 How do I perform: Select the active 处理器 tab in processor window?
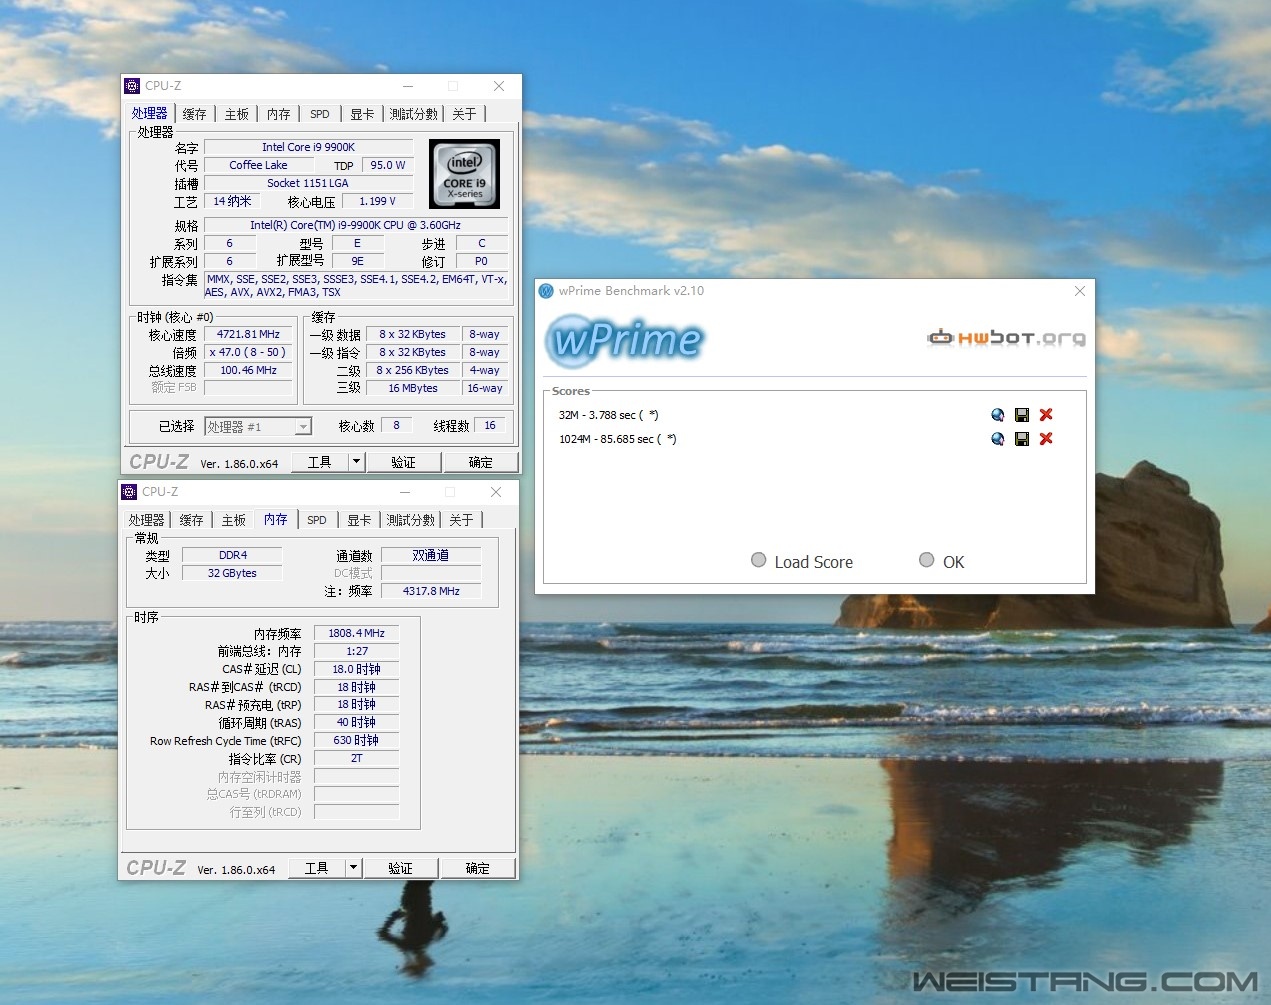pos(150,113)
